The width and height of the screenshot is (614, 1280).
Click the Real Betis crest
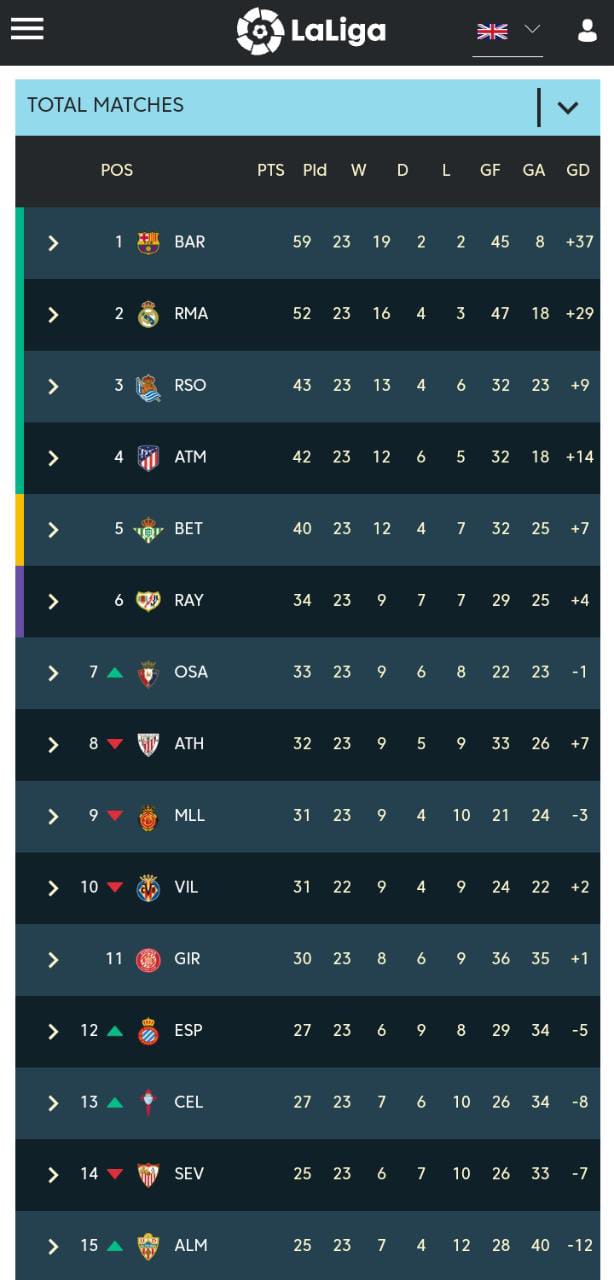pos(148,529)
